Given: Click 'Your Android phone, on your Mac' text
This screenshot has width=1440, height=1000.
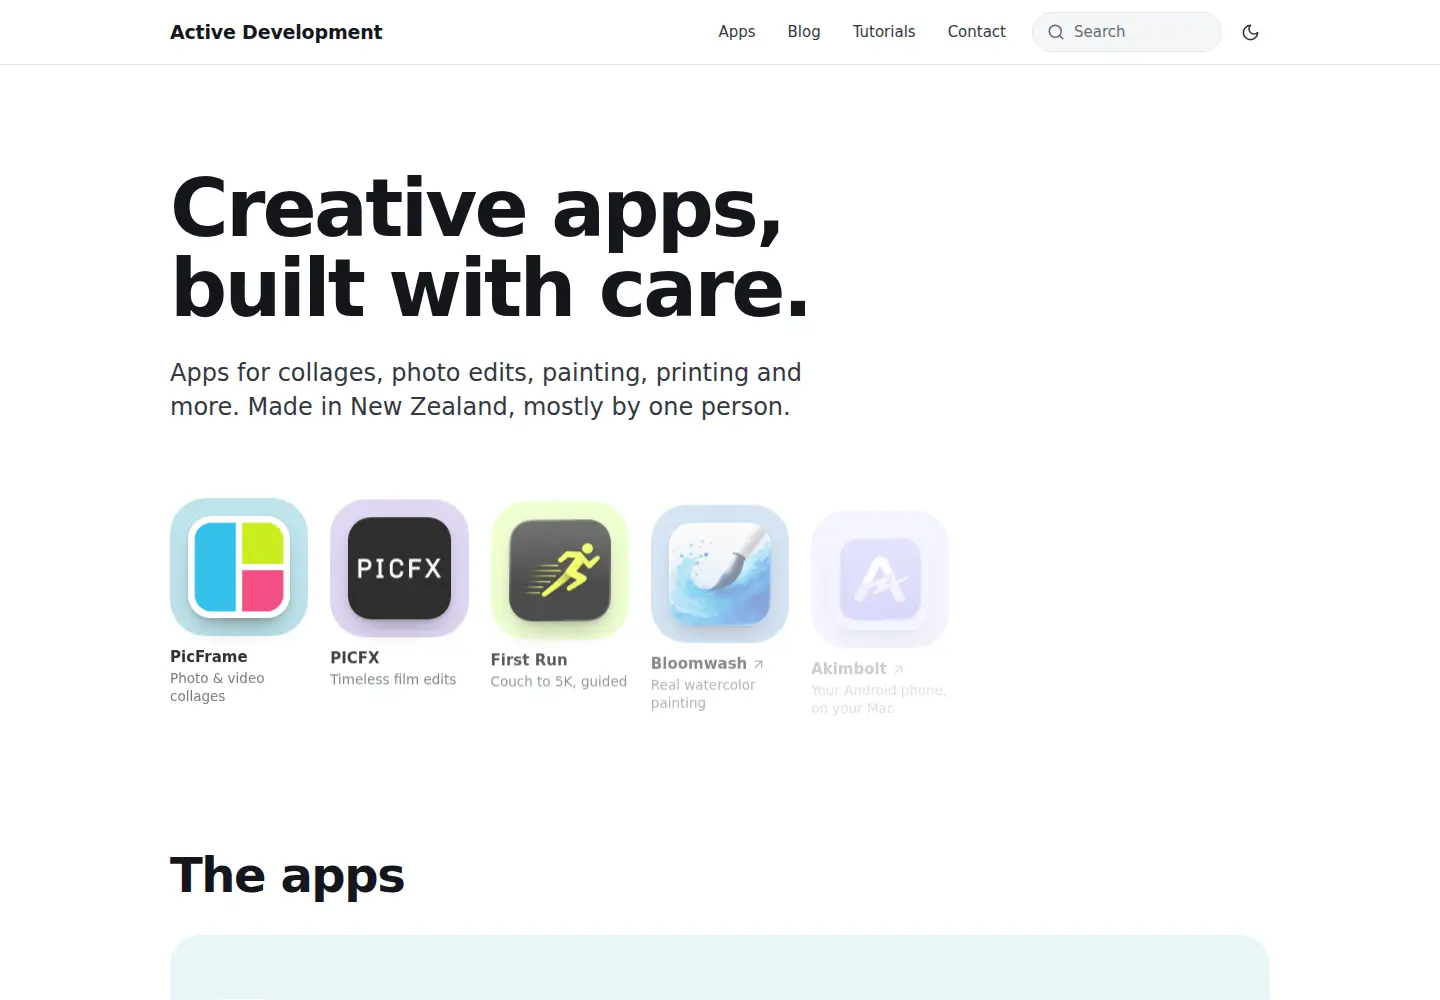Looking at the screenshot, I should coord(879,699).
